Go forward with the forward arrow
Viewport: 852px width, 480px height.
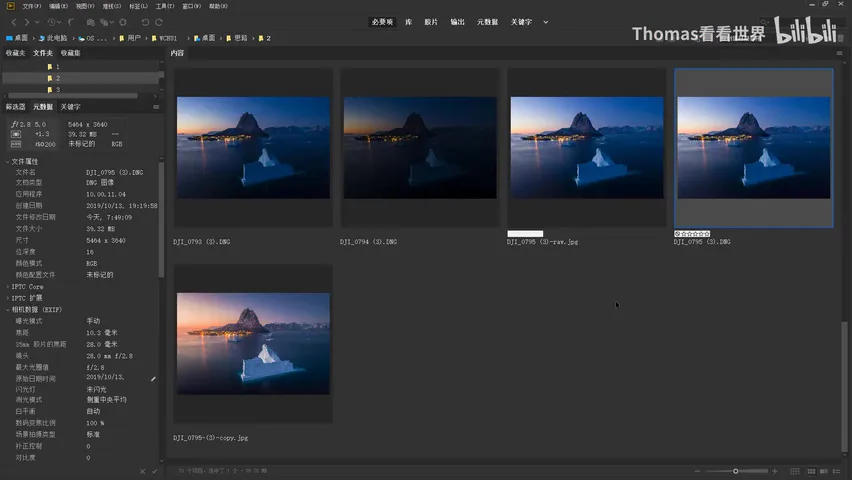(27, 22)
